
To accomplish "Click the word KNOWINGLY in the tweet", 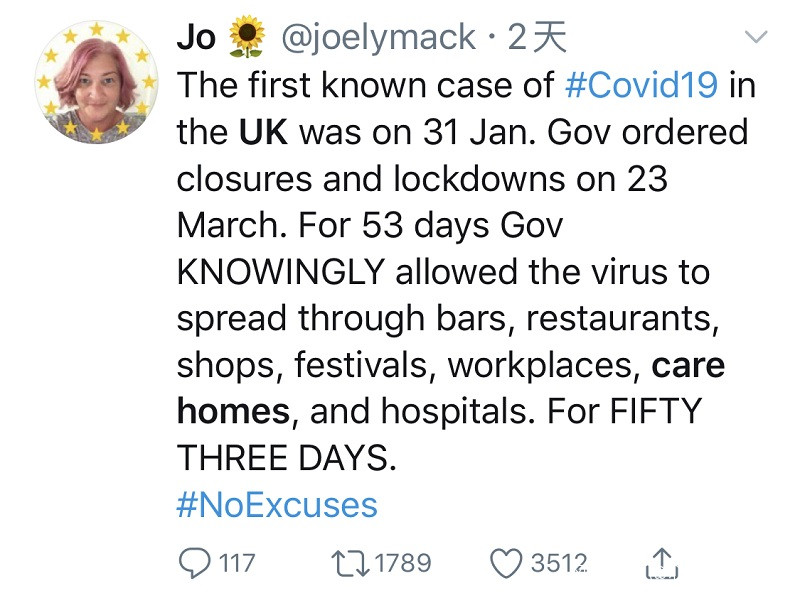I will pos(281,272).
